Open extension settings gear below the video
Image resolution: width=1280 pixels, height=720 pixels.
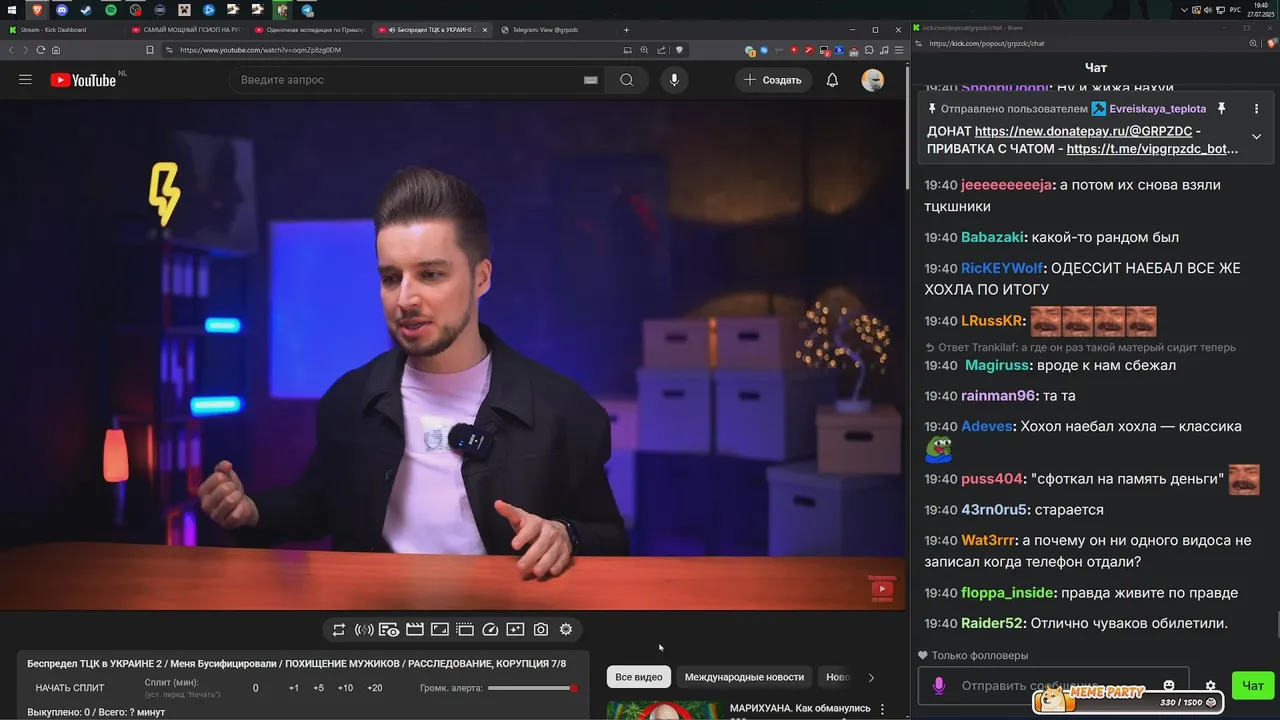pos(566,630)
